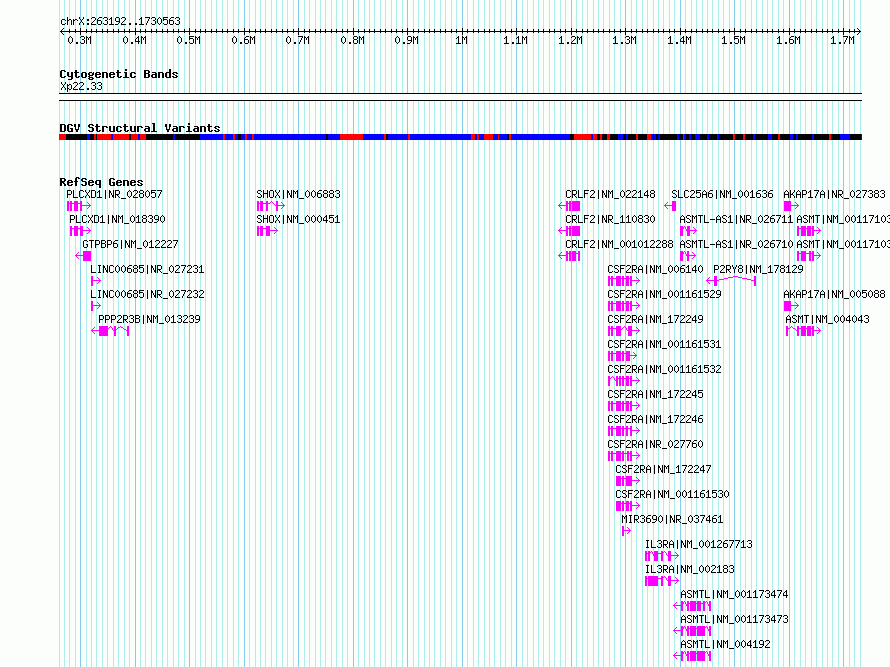Viewport: 890px width, 667px height.
Task: Click the SHOX|NM_006883 label
Action: pyautogui.click(x=299, y=194)
